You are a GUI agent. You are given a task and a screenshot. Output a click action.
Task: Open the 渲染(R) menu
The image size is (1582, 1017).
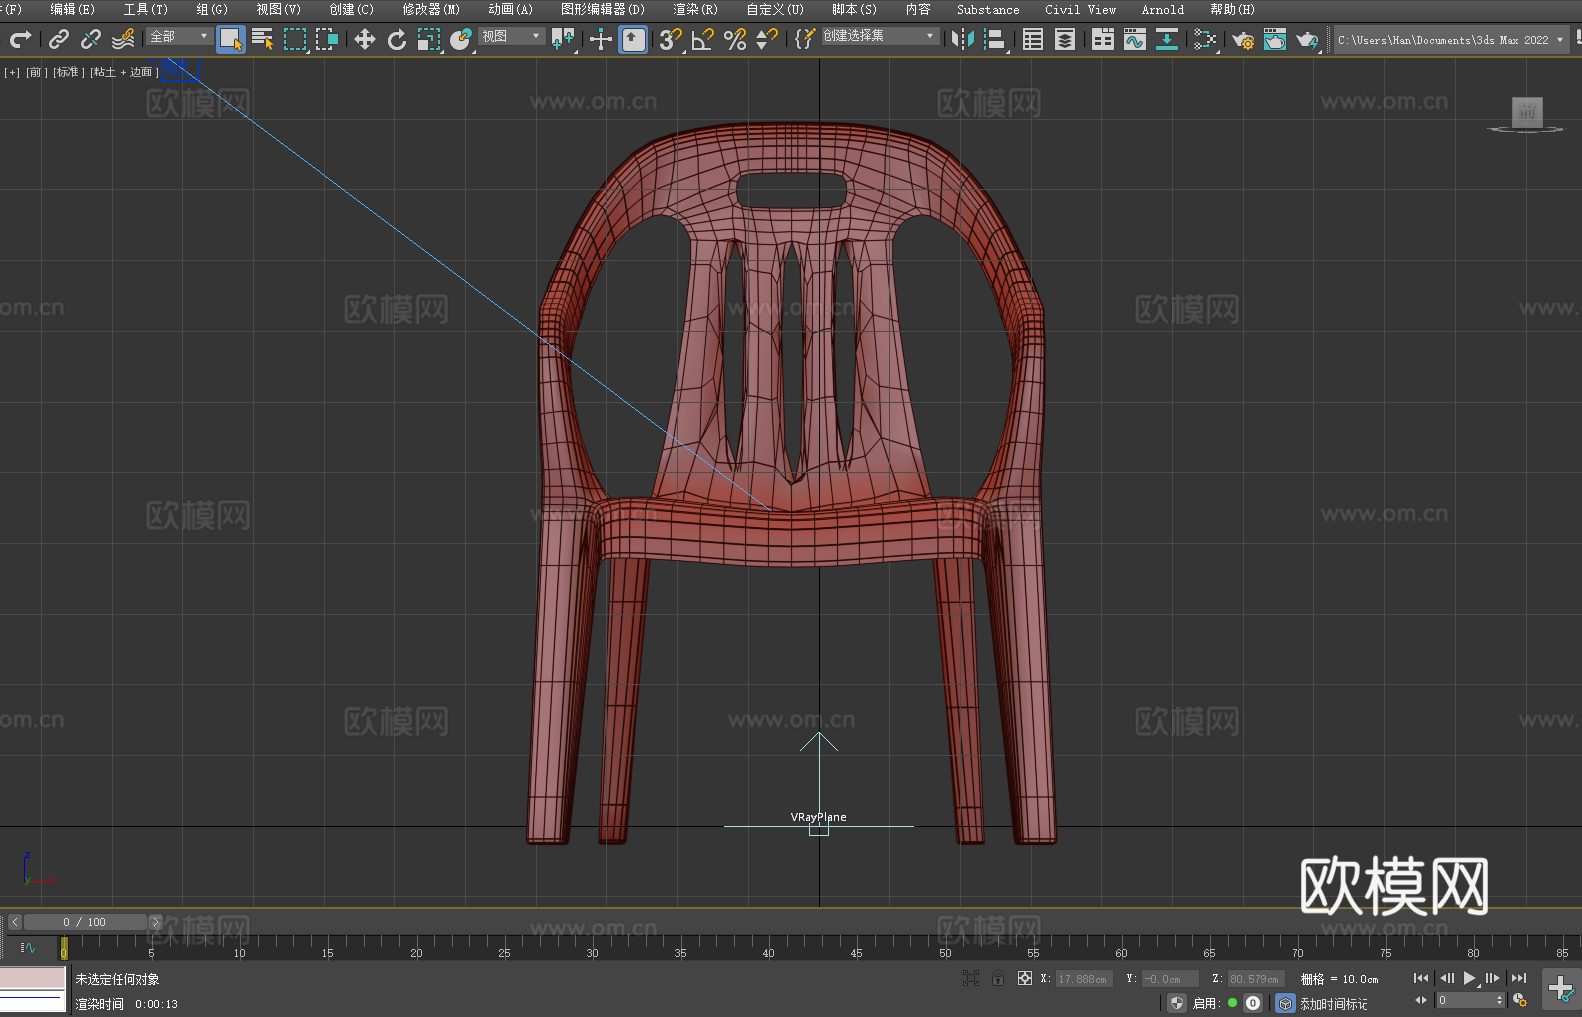coord(695,9)
